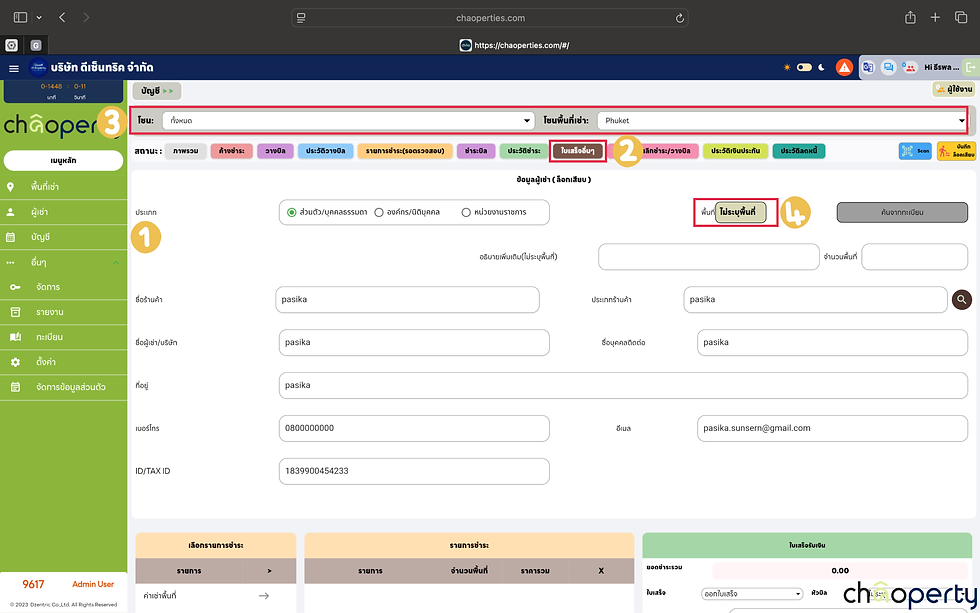Select the องค์กร/นิติบุคคล radio option
The height and width of the screenshot is (613, 980).
pyautogui.click(x=379, y=212)
